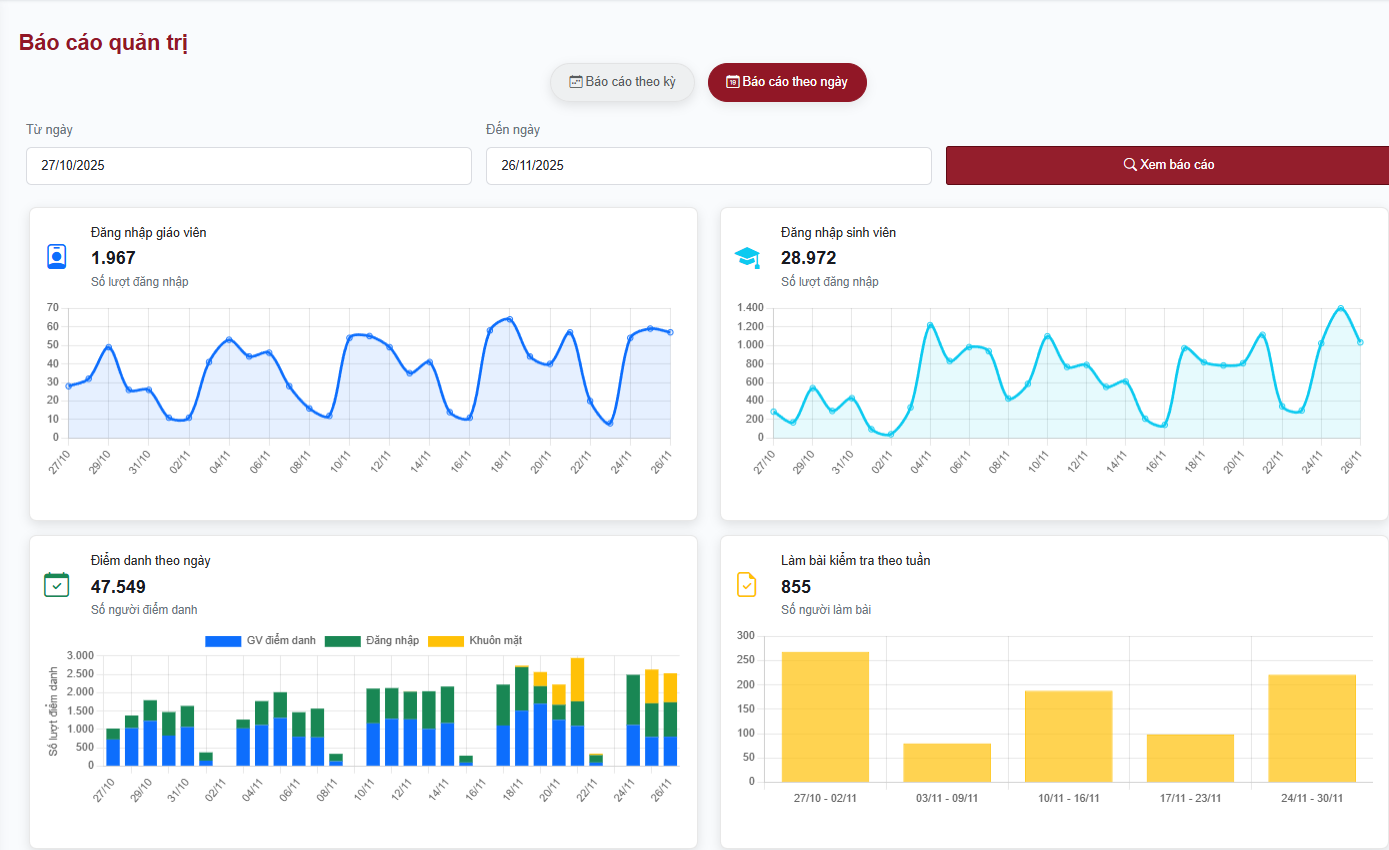Click the blue GV điểm danh color swatch

(x=223, y=641)
